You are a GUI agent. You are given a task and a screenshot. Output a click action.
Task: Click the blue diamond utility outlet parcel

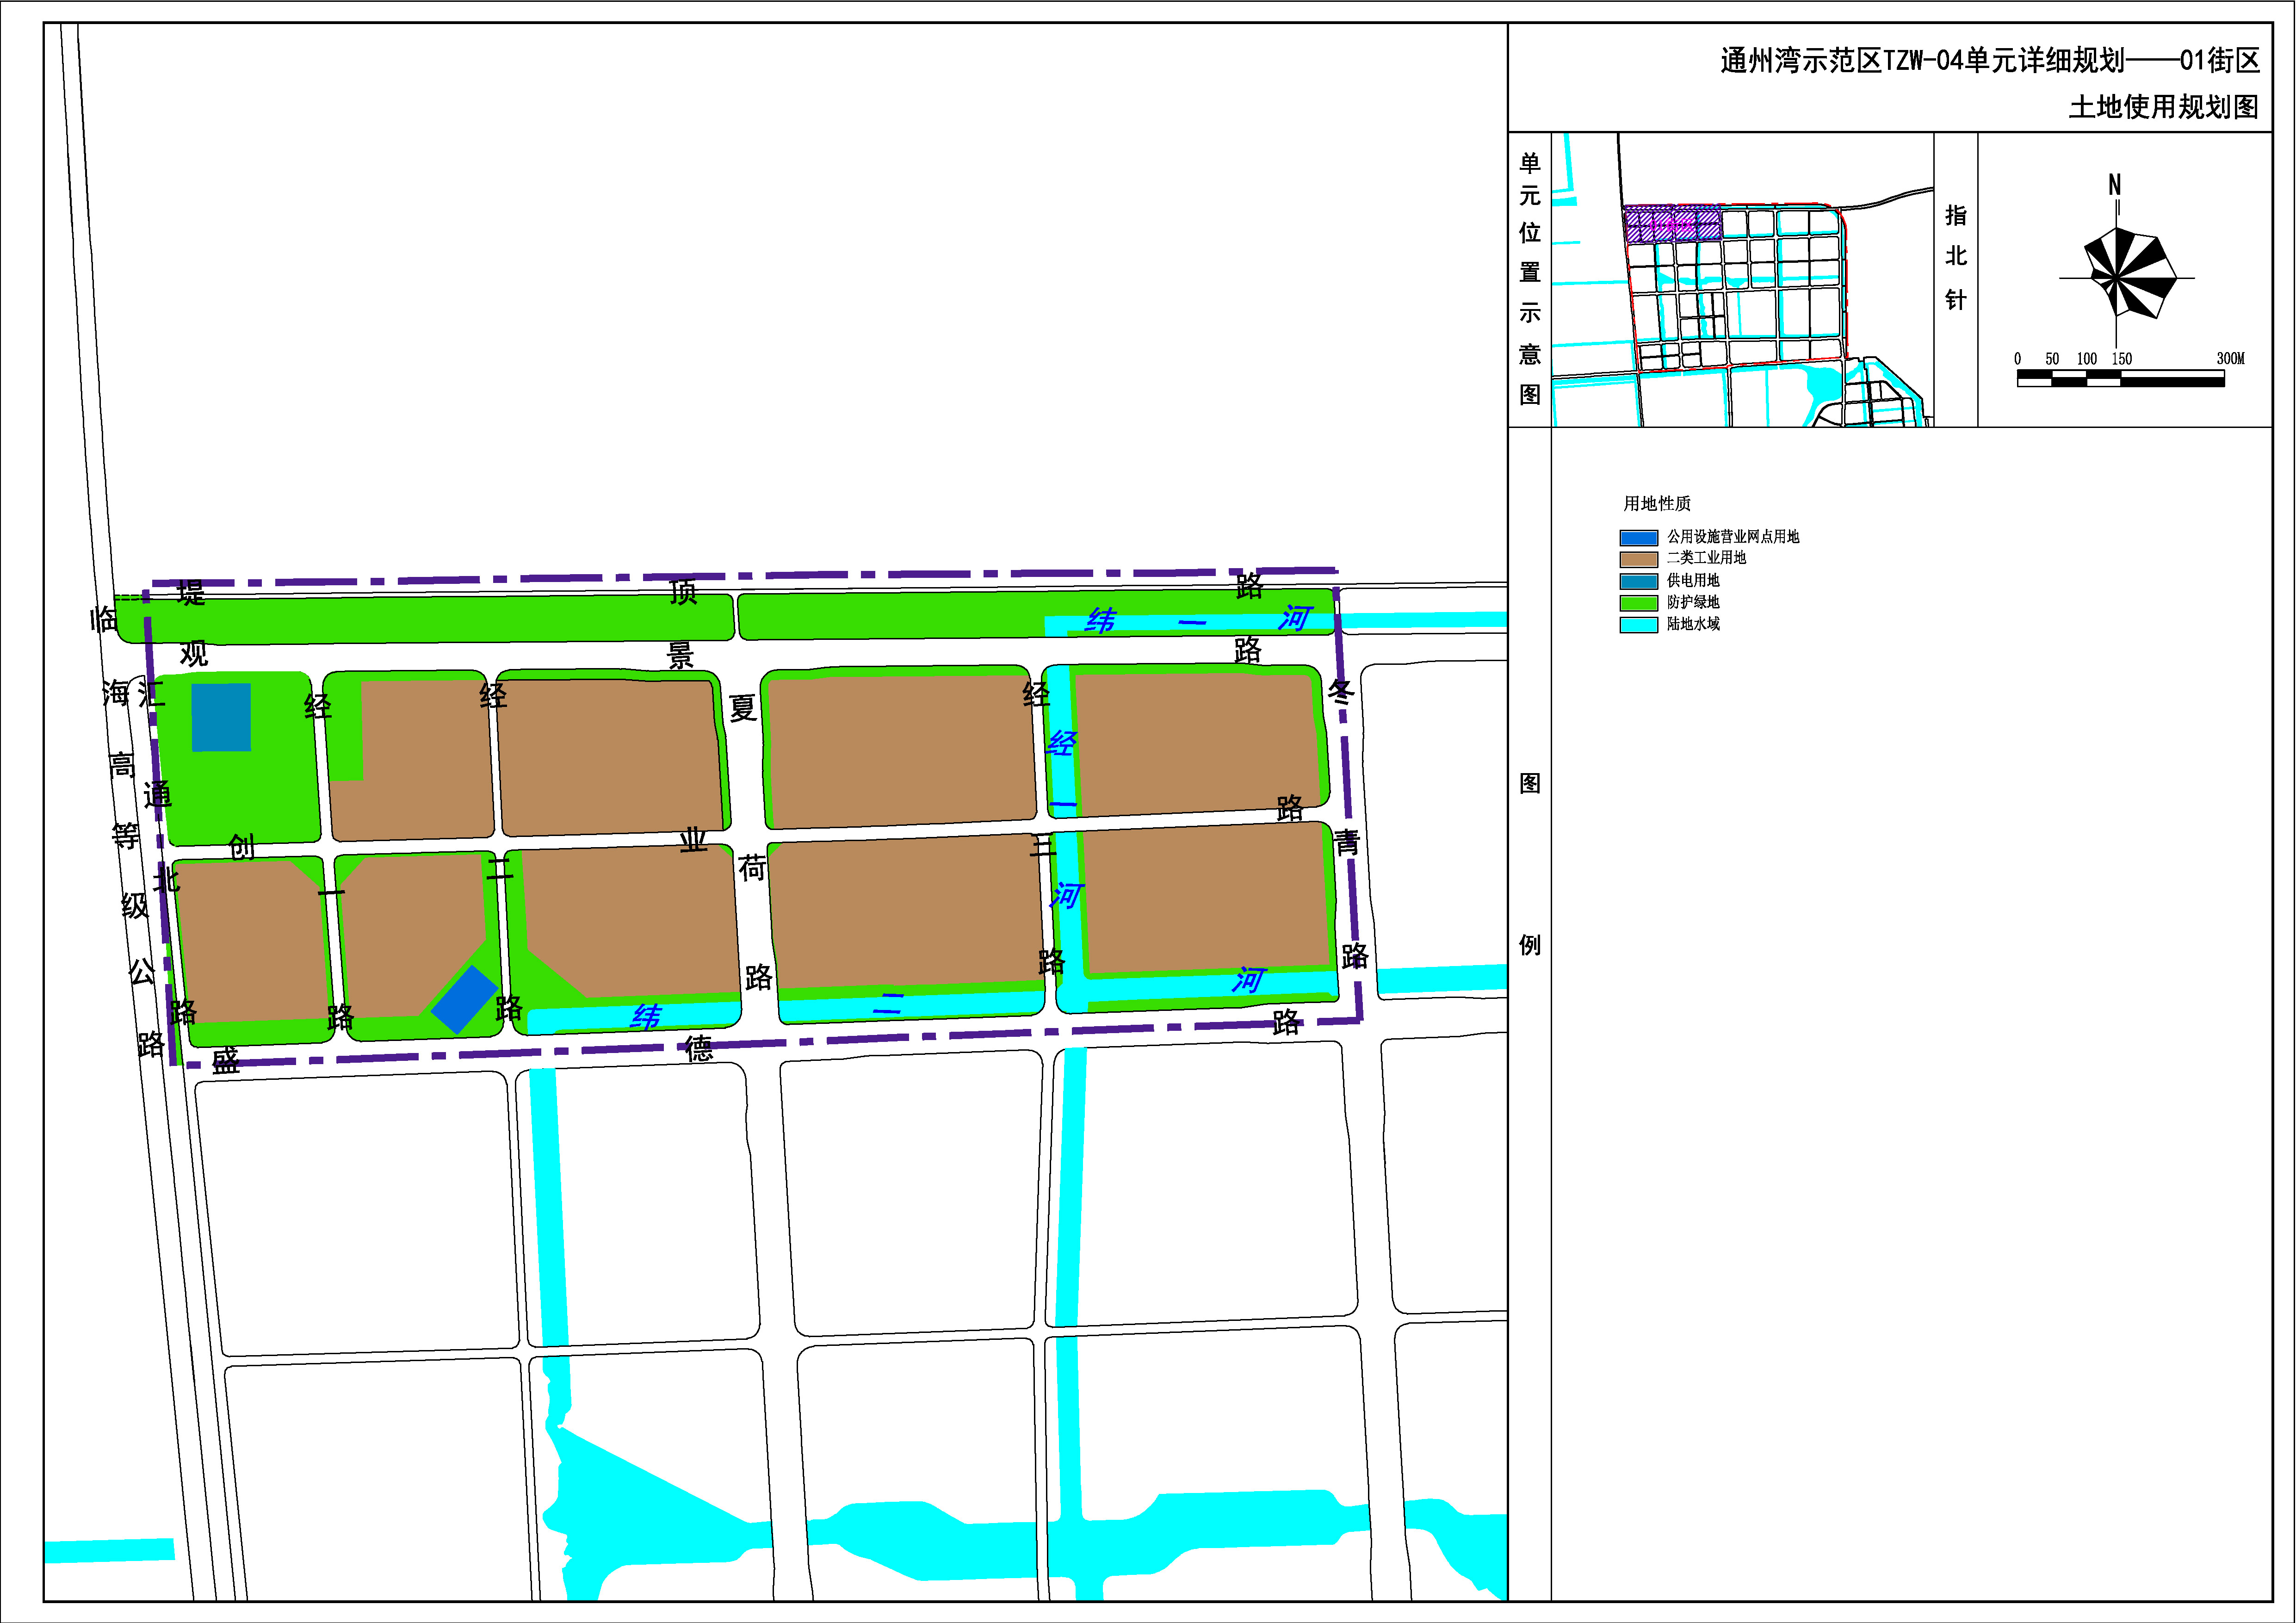coord(464,999)
